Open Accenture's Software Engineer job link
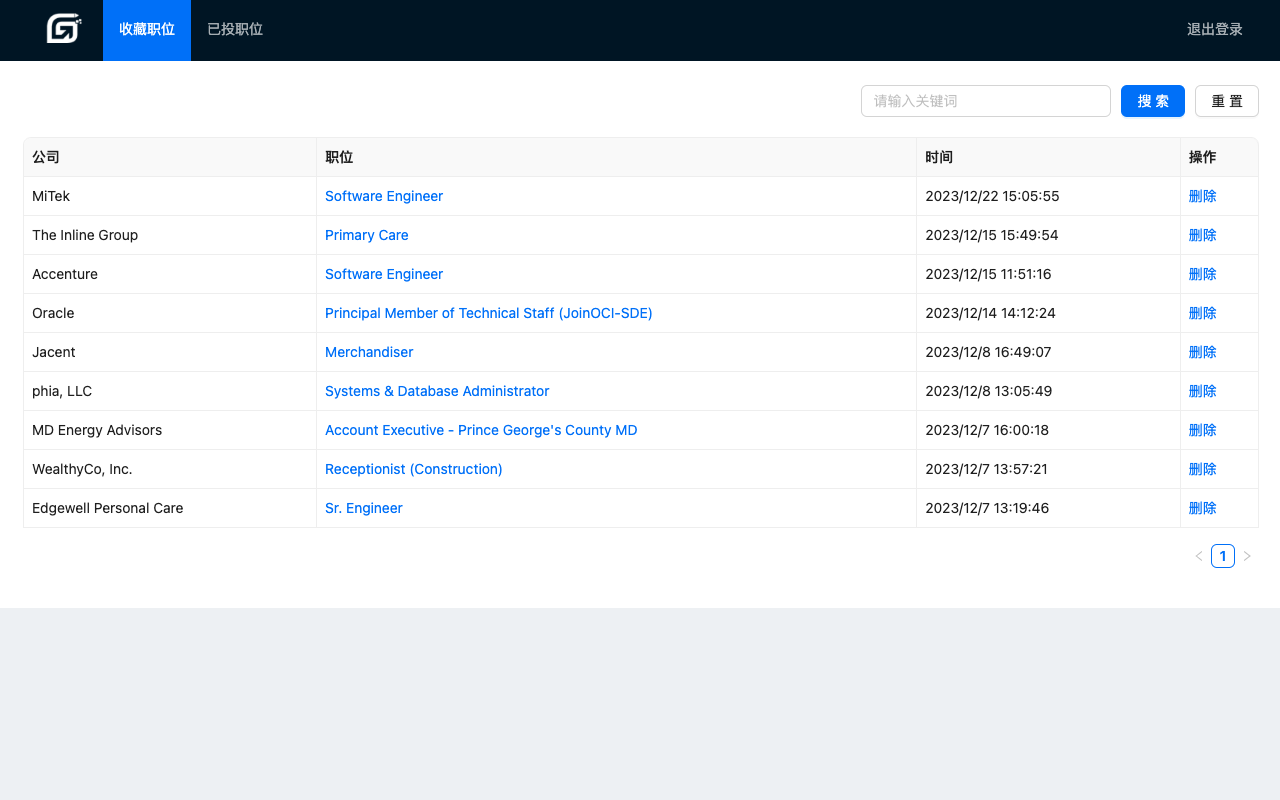The height and width of the screenshot is (800, 1280). tap(384, 274)
